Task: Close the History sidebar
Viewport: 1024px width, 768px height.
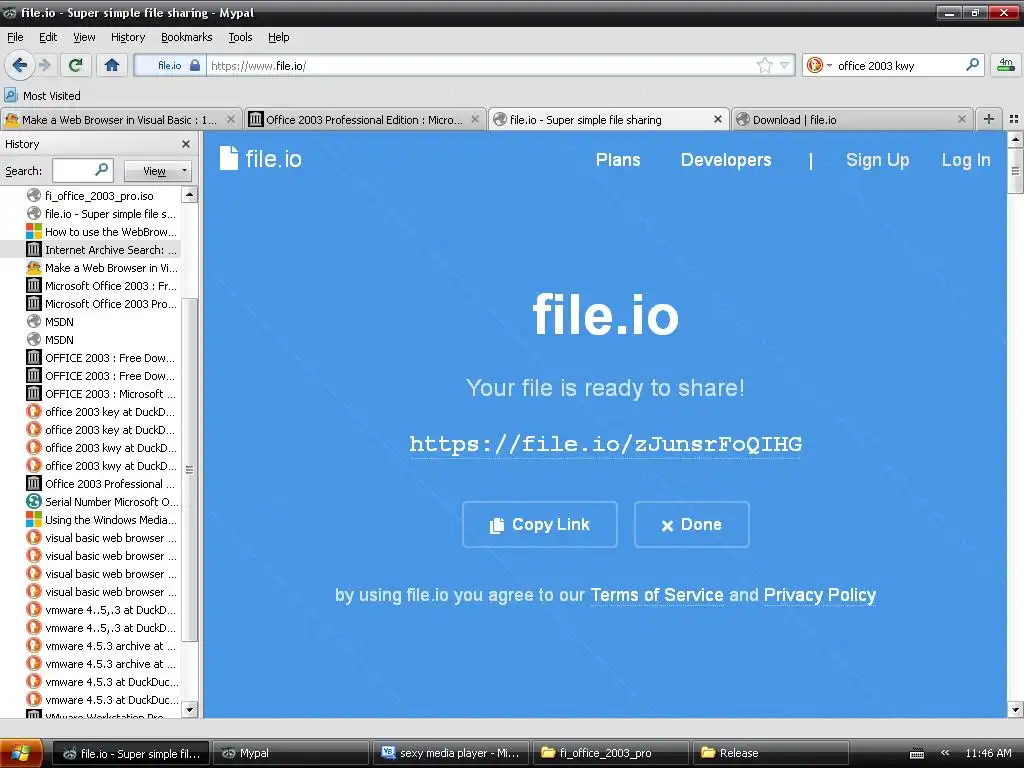Action: pos(186,144)
